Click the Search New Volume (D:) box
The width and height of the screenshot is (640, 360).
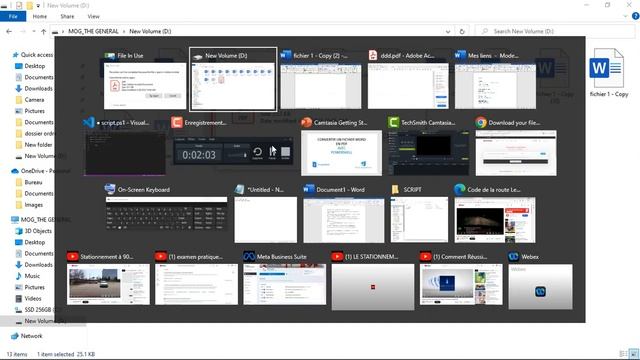click(555, 31)
